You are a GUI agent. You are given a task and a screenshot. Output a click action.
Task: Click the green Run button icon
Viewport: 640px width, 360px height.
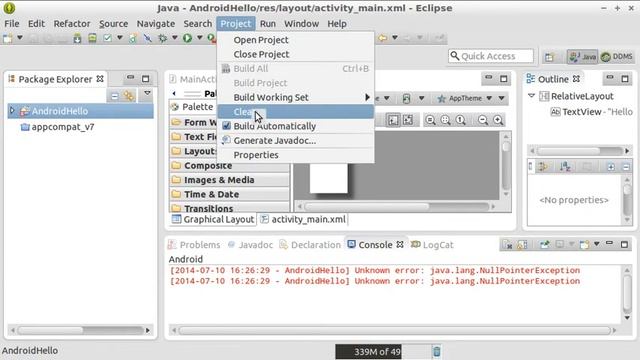[x=187, y=38]
